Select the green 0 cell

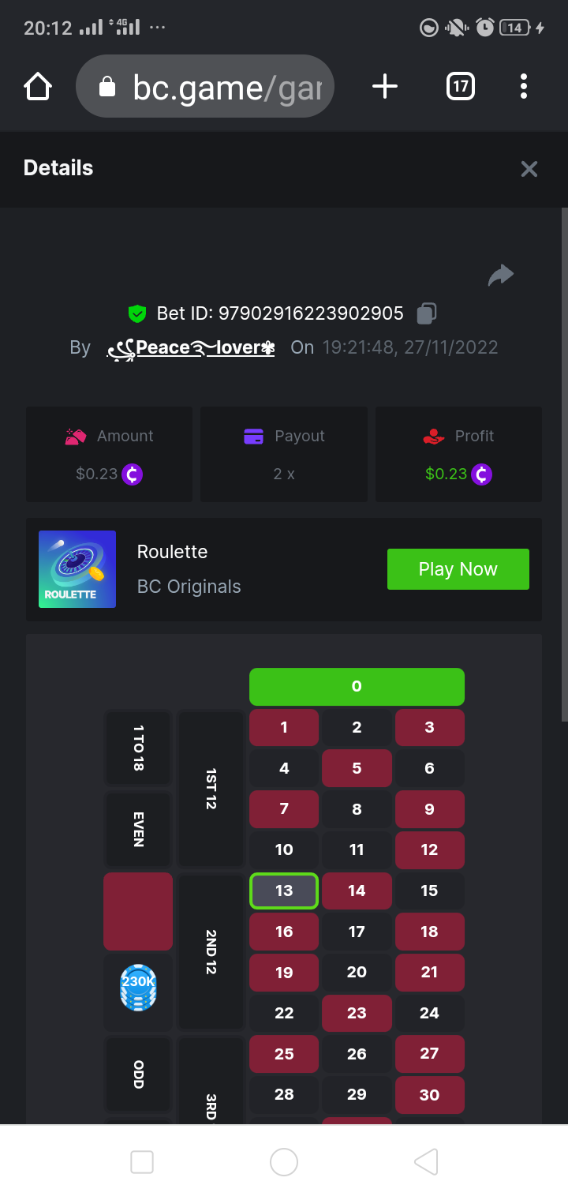(357, 686)
